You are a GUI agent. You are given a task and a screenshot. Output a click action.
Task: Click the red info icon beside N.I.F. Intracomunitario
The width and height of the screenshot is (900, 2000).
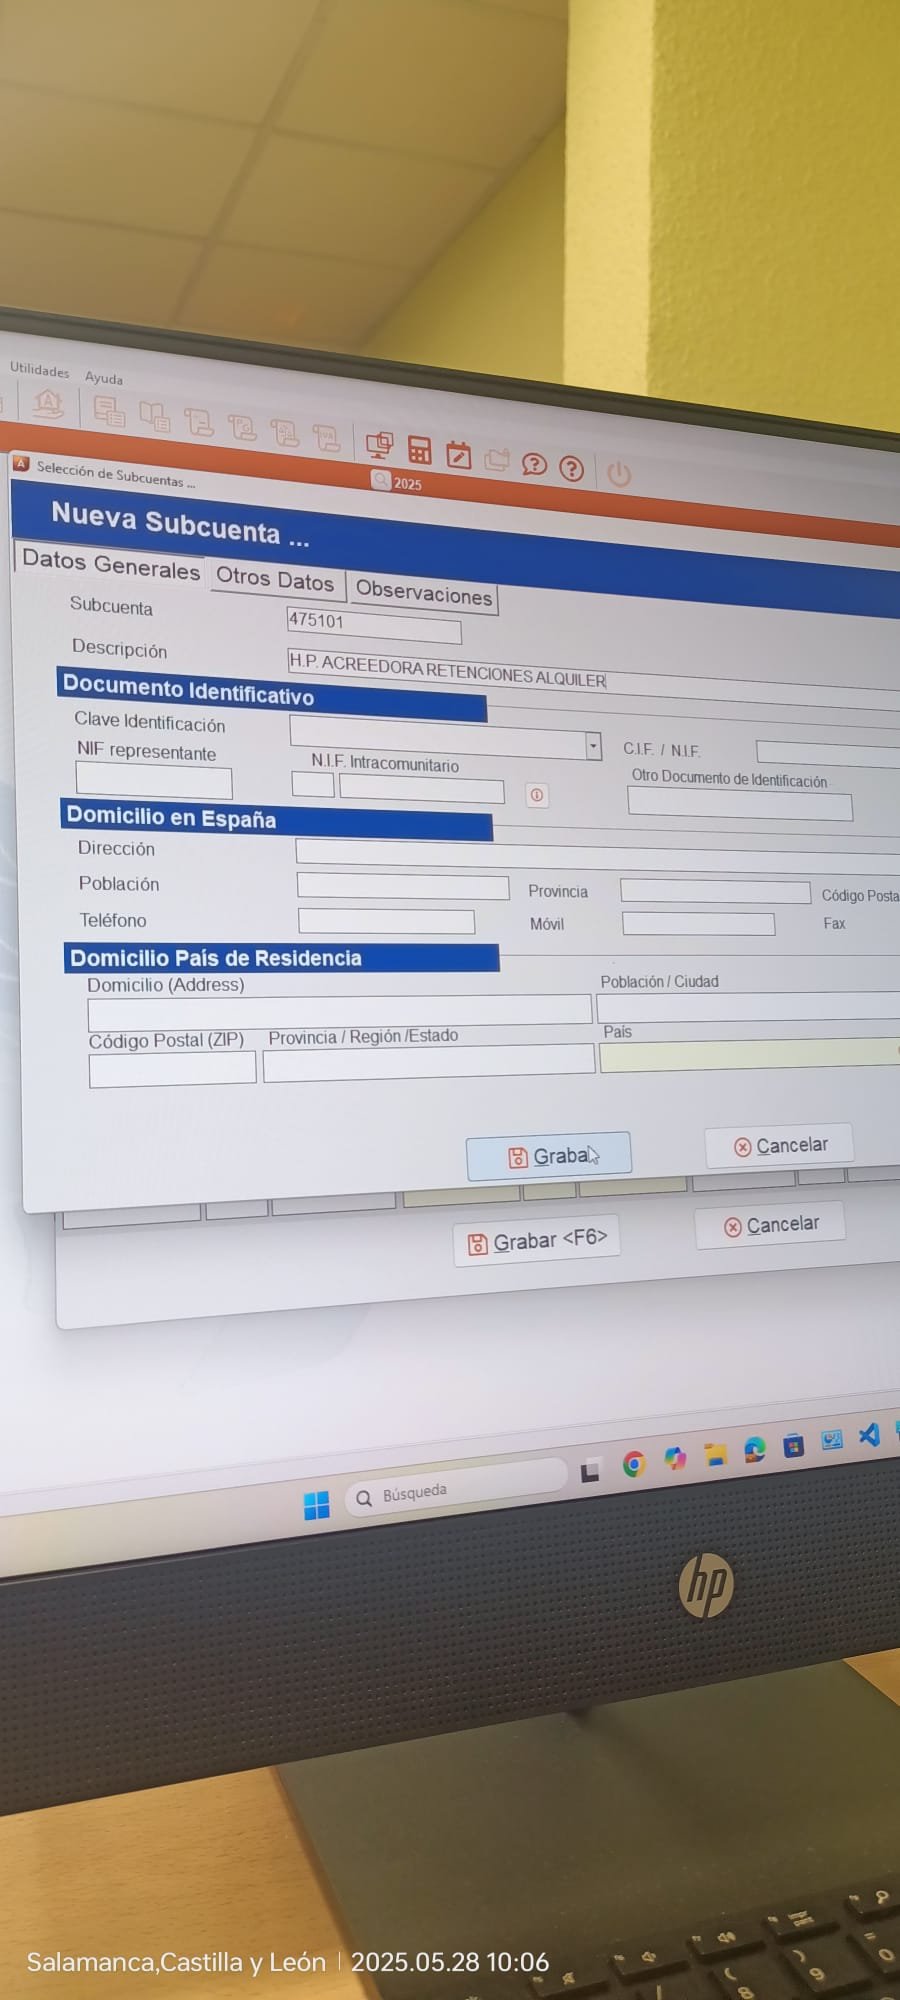pyautogui.click(x=537, y=795)
